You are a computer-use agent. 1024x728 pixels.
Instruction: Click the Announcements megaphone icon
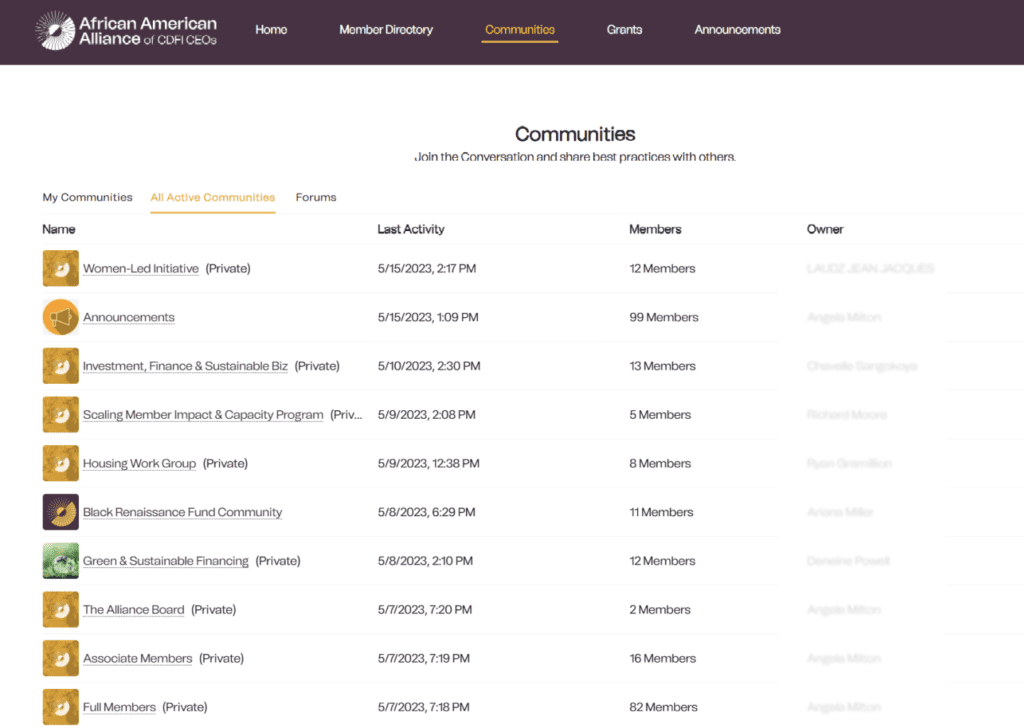coord(61,317)
